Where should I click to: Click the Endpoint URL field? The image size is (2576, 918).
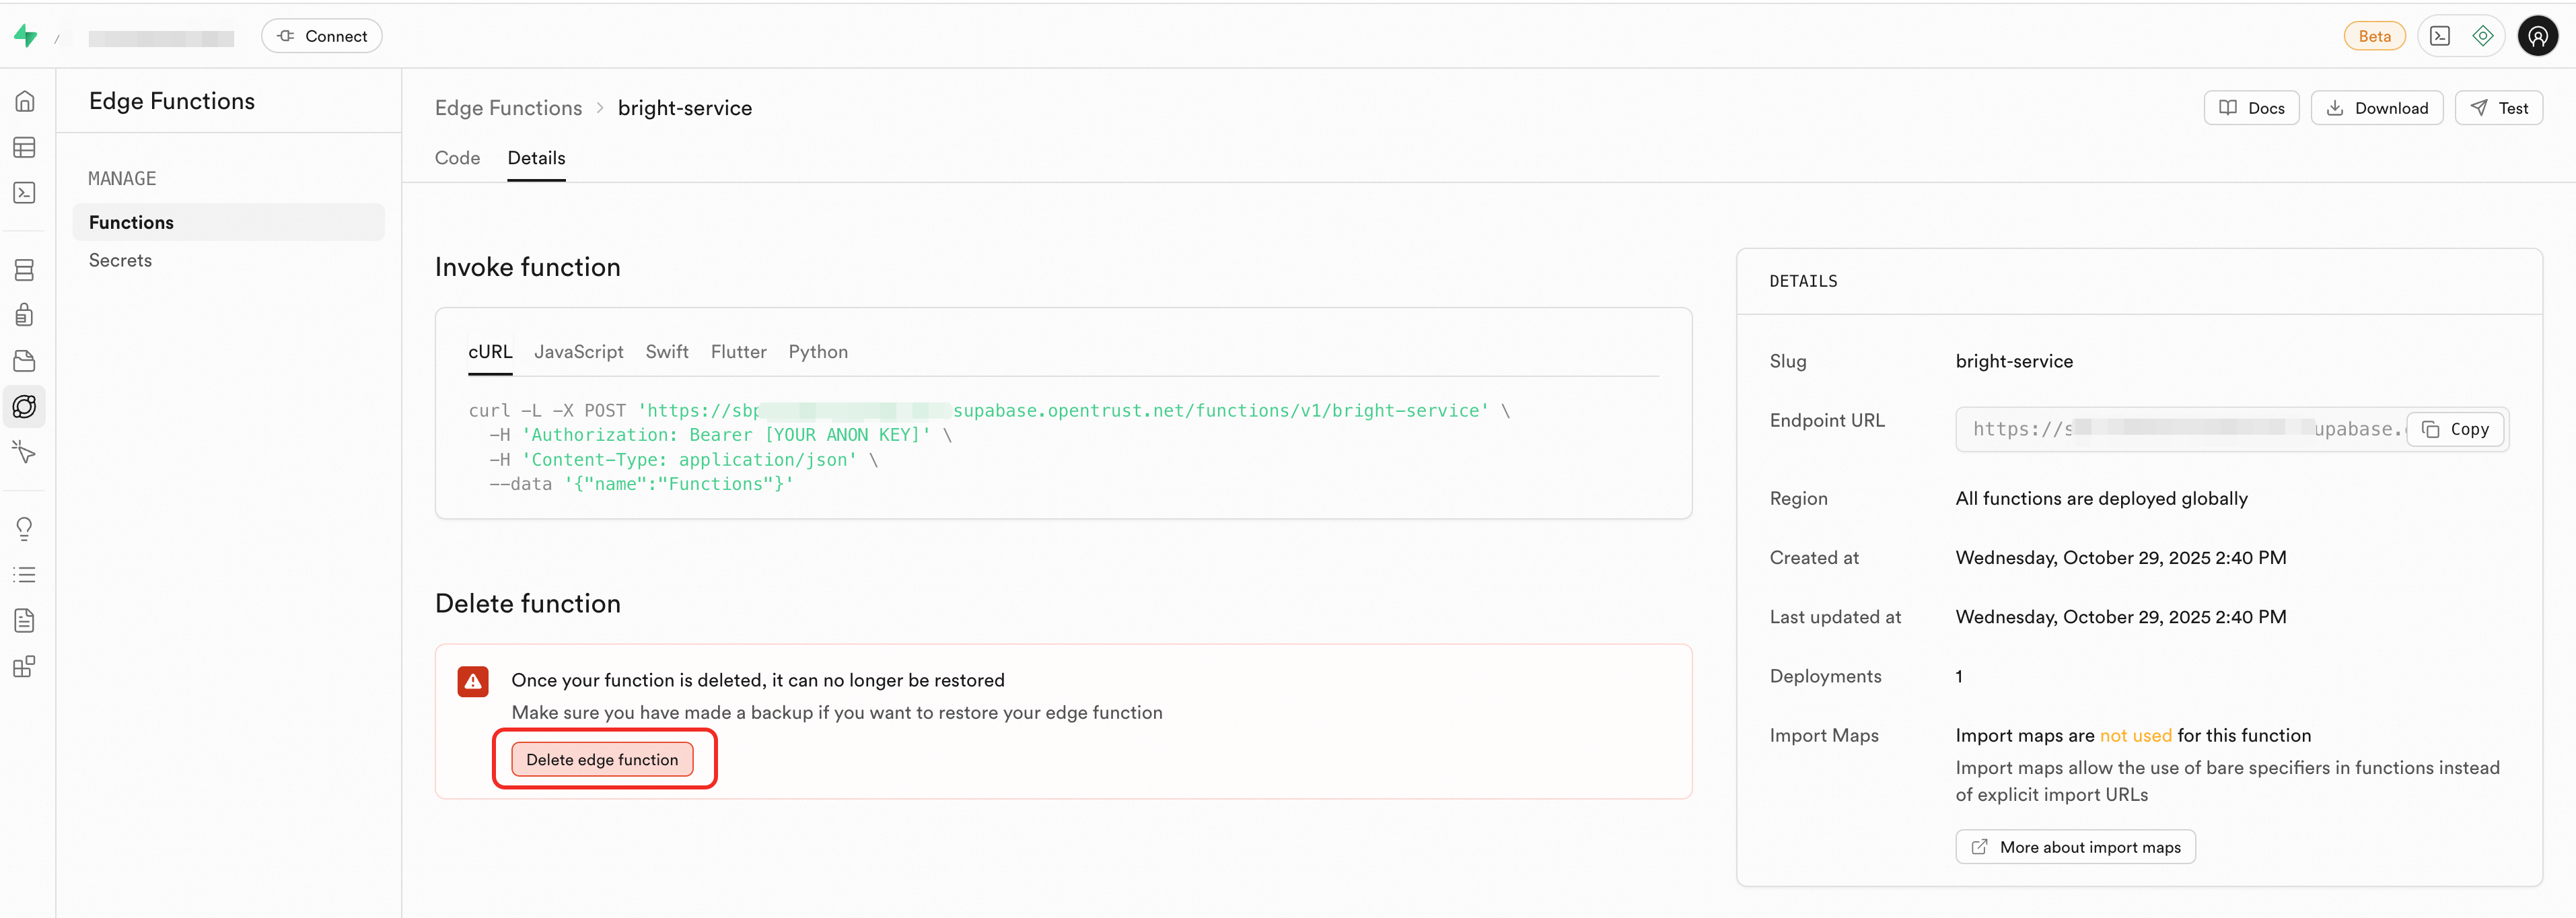point(2180,429)
